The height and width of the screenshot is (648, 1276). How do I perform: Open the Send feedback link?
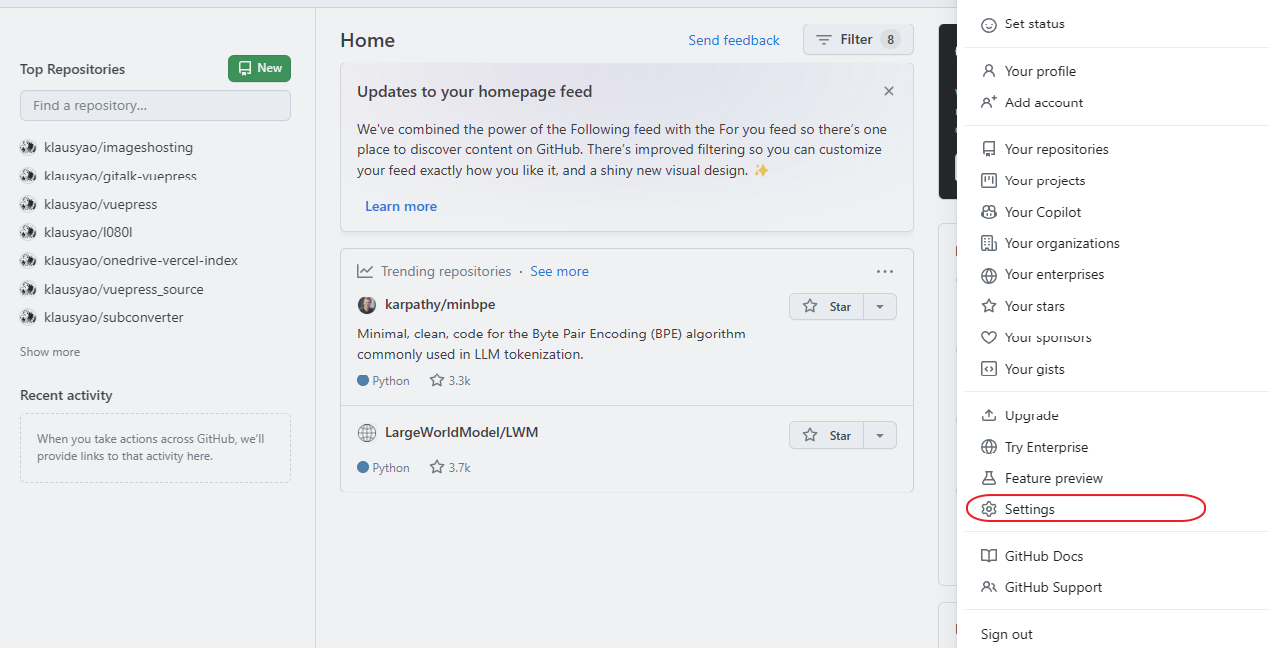(x=734, y=40)
